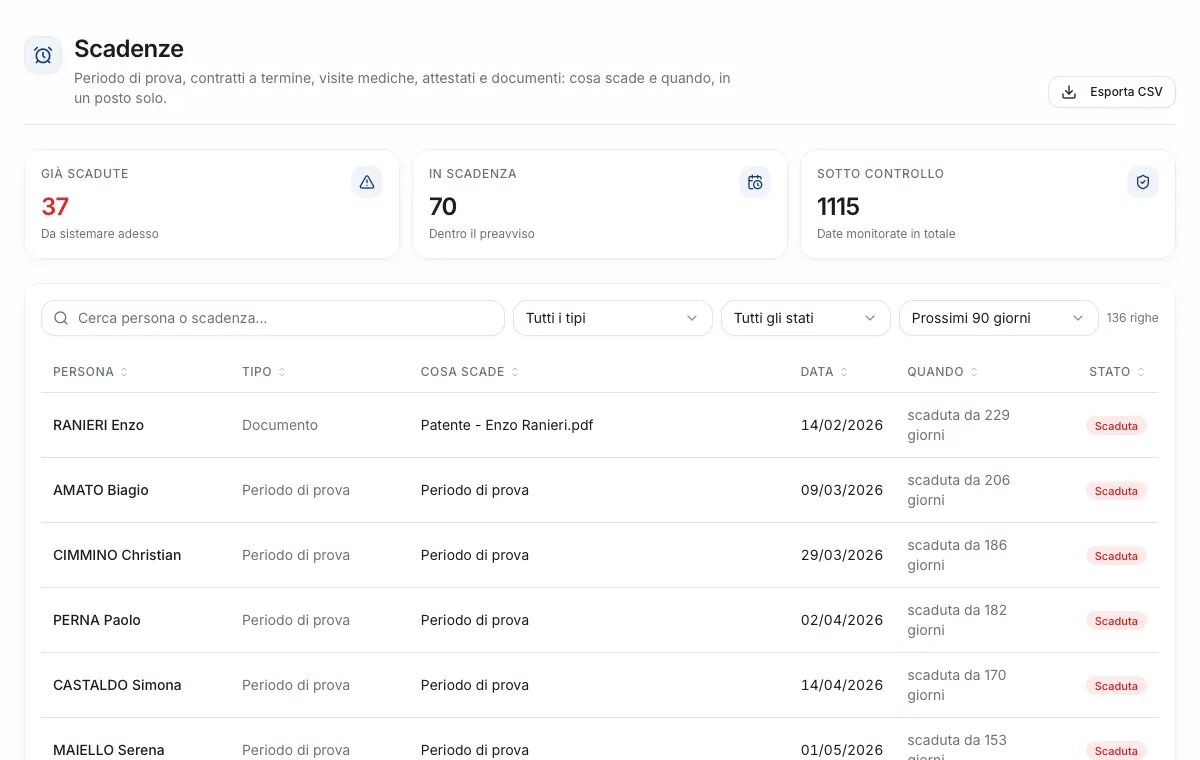
Task: Sort by the Quando column arrows
Action: coord(974,372)
